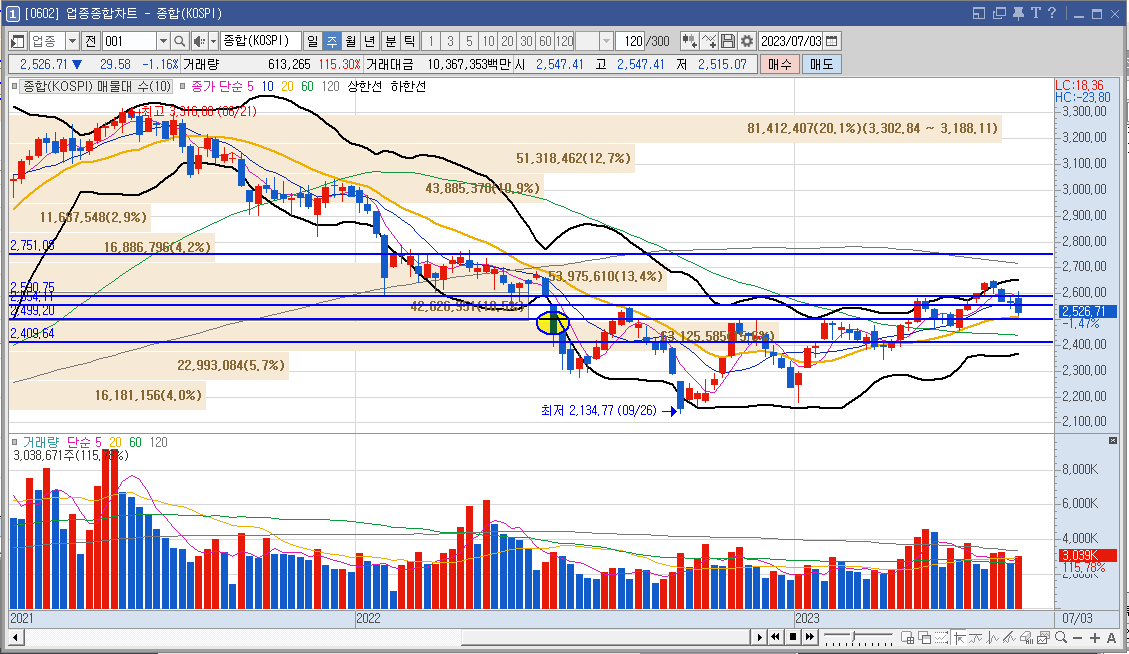1129x654 pixels.
Task: Click the magnifier search icon beside code
Action: point(180,41)
